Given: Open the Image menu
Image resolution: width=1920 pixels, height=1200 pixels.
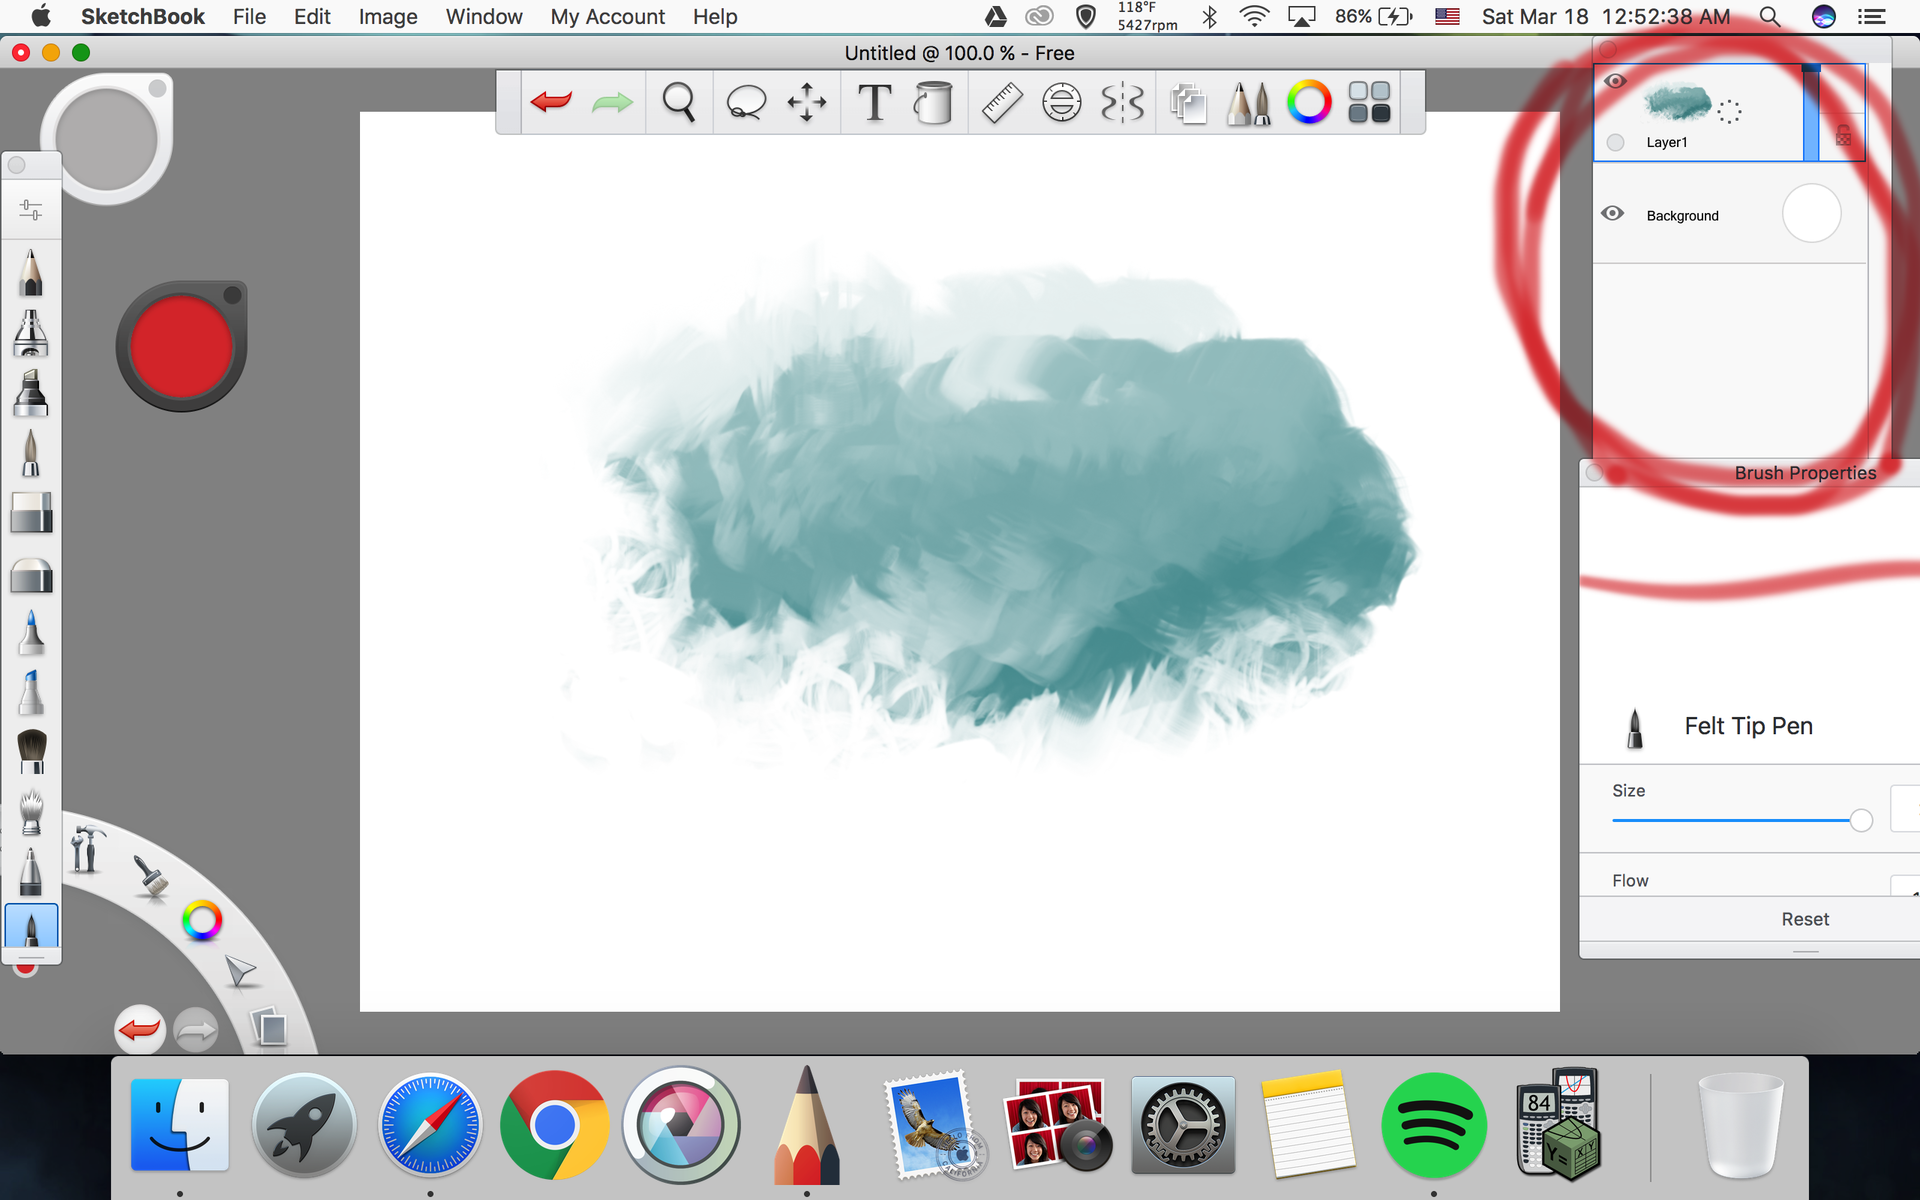Looking at the screenshot, I should coord(388,17).
